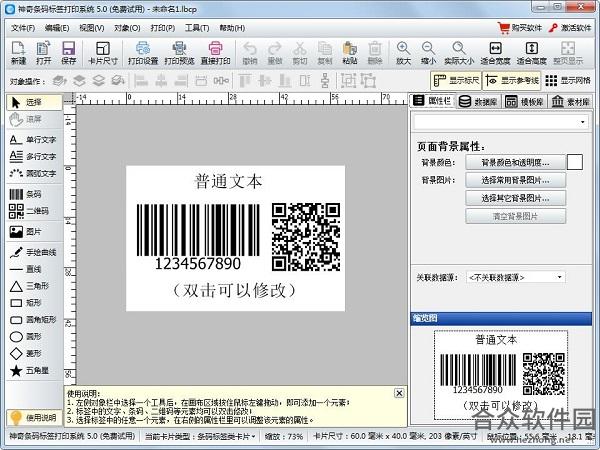Open 打印预览 print preview

(x=179, y=53)
